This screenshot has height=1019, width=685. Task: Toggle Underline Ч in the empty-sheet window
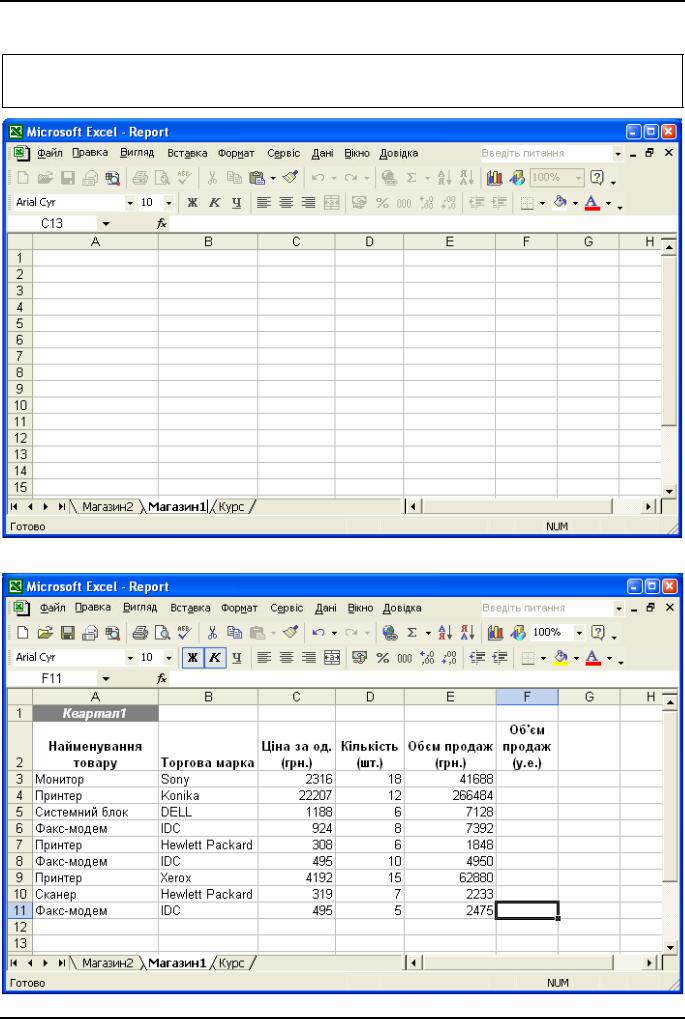(x=237, y=203)
